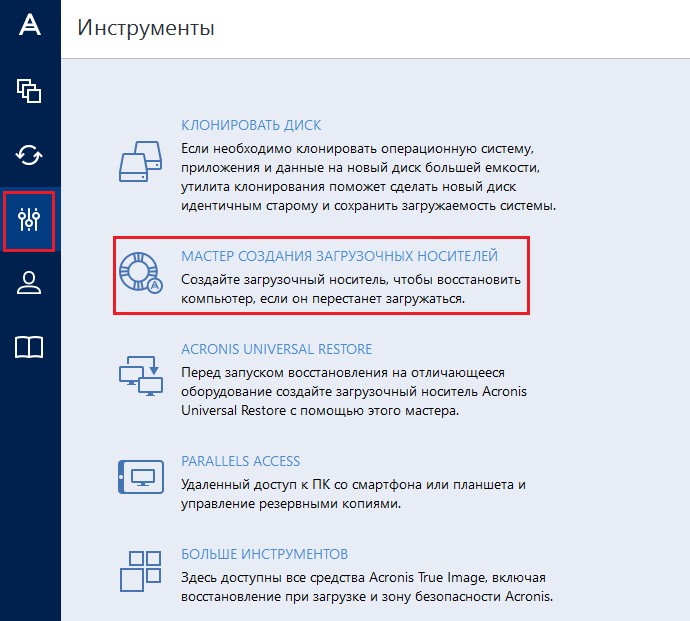The image size is (690, 621).
Task: Click description starting 'Если необходимо клонировать'
Action: (369, 177)
